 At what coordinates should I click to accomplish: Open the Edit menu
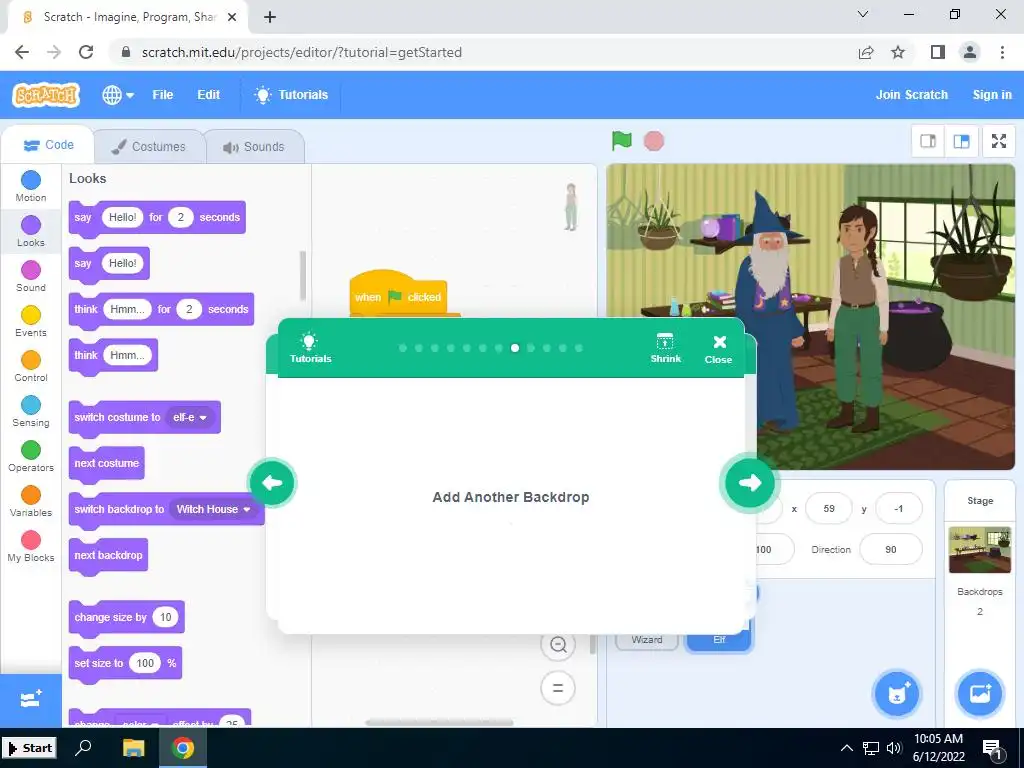tap(208, 95)
